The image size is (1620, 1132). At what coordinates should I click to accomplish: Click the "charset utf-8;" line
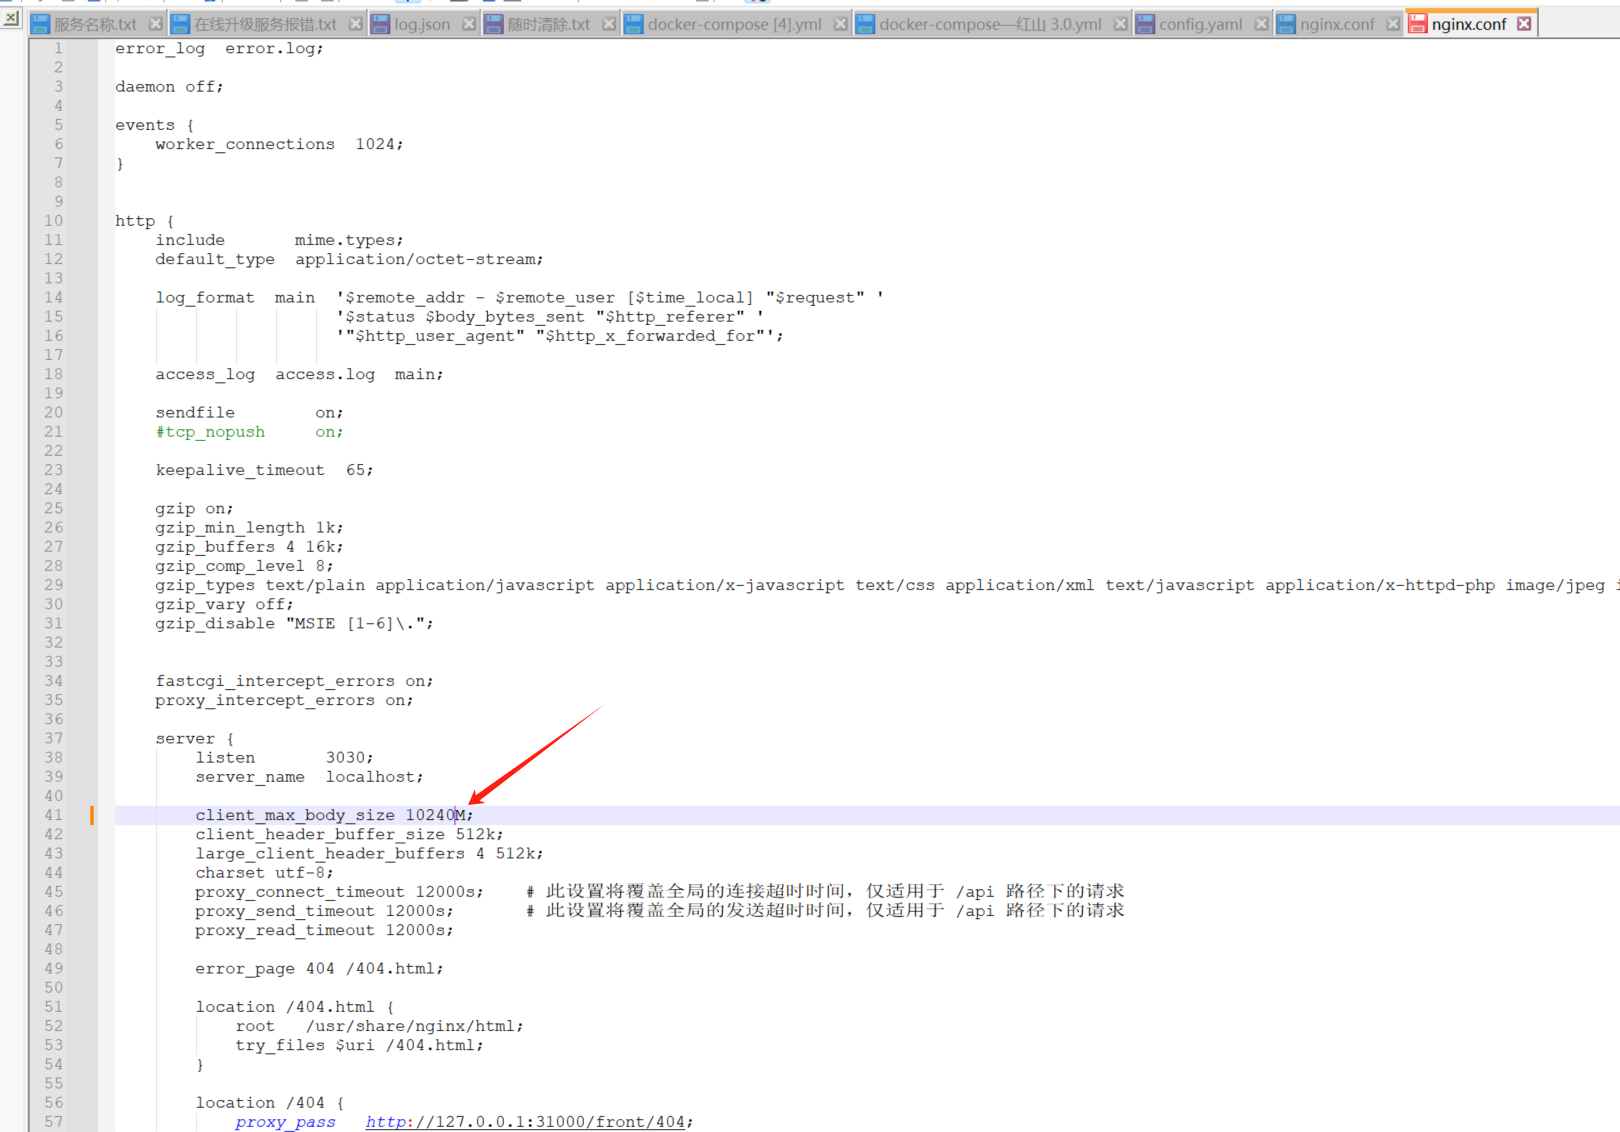click(264, 873)
